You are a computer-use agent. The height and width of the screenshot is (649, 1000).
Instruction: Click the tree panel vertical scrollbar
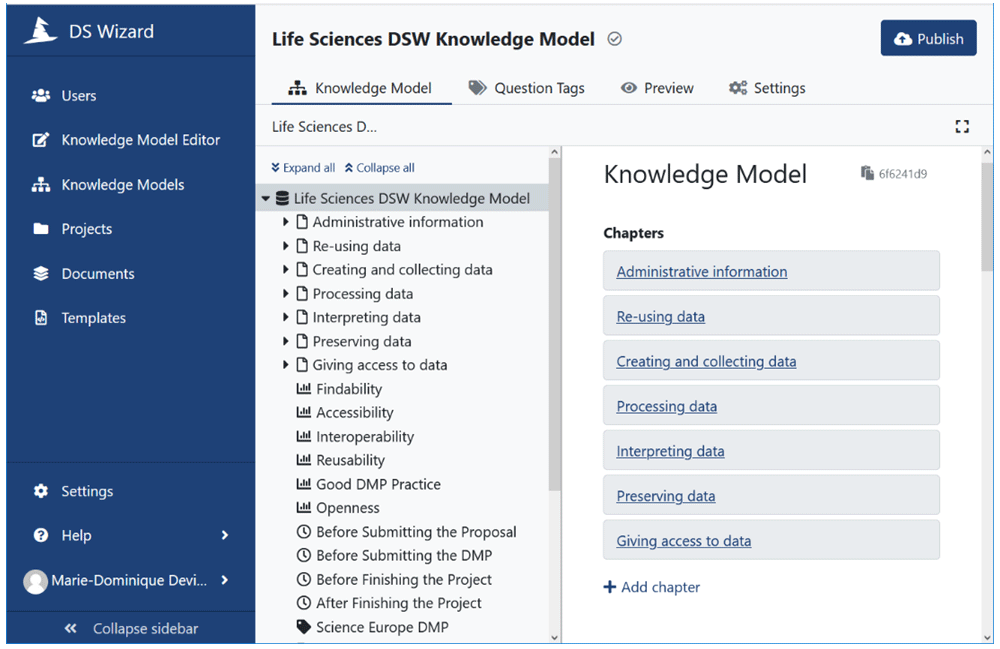[x=554, y=323]
